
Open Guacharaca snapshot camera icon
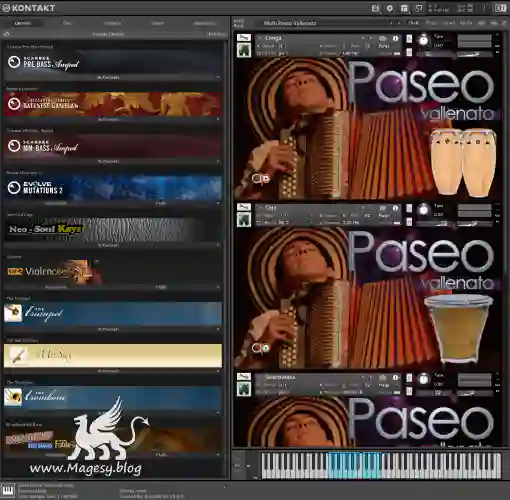point(383,378)
